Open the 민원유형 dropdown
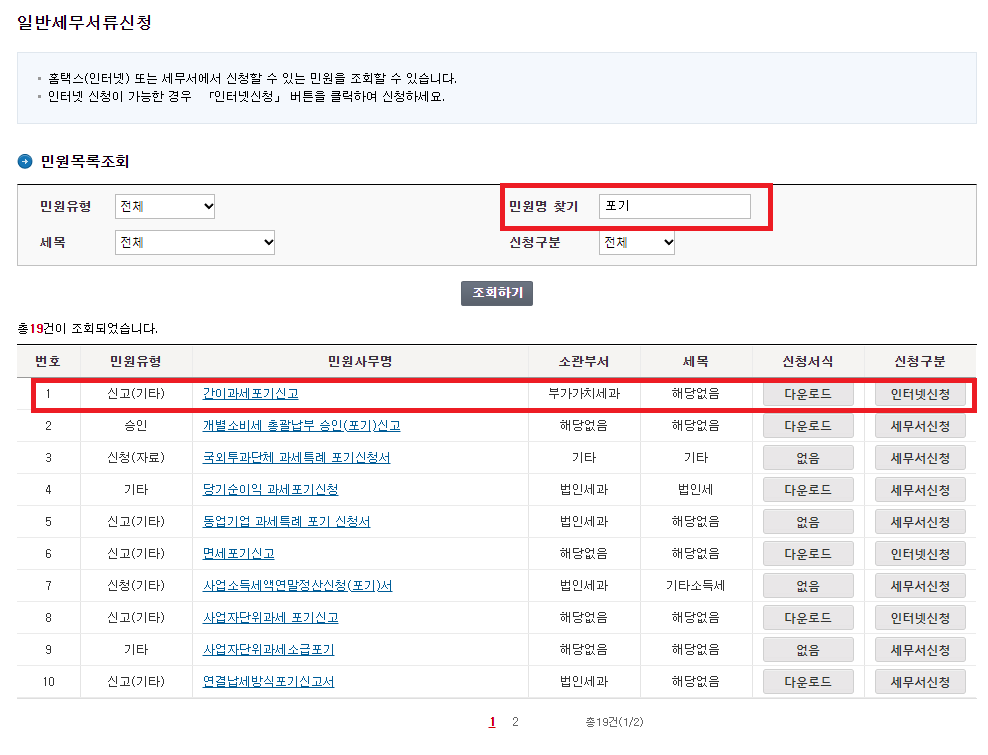 [164, 206]
